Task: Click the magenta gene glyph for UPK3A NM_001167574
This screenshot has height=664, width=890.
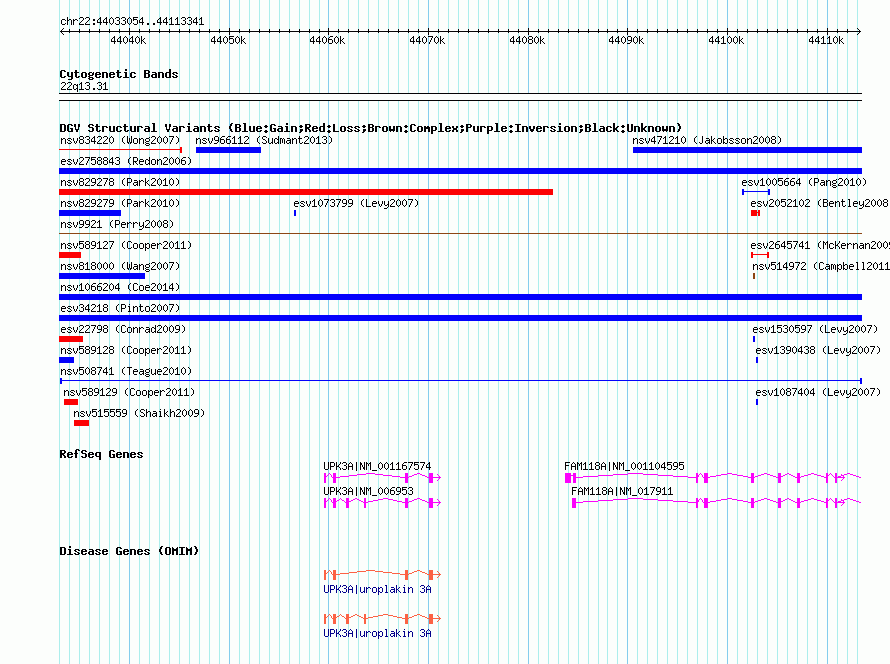Action: click(382, 478)
